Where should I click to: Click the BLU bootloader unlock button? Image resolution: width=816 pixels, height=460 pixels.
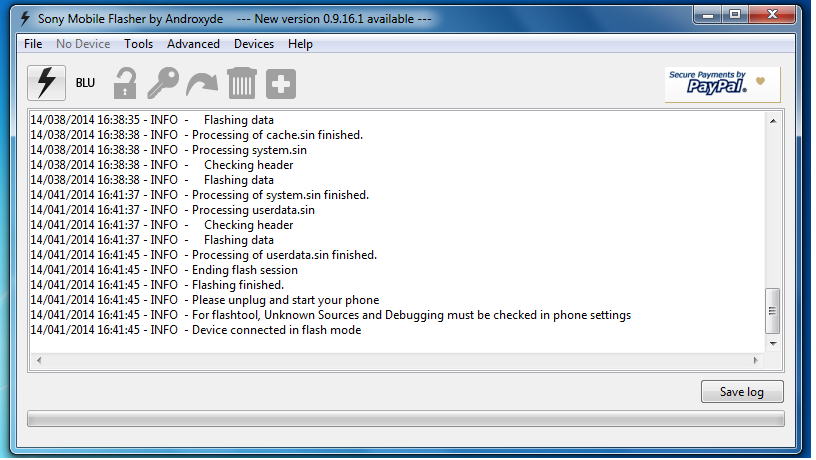[86, 83]
